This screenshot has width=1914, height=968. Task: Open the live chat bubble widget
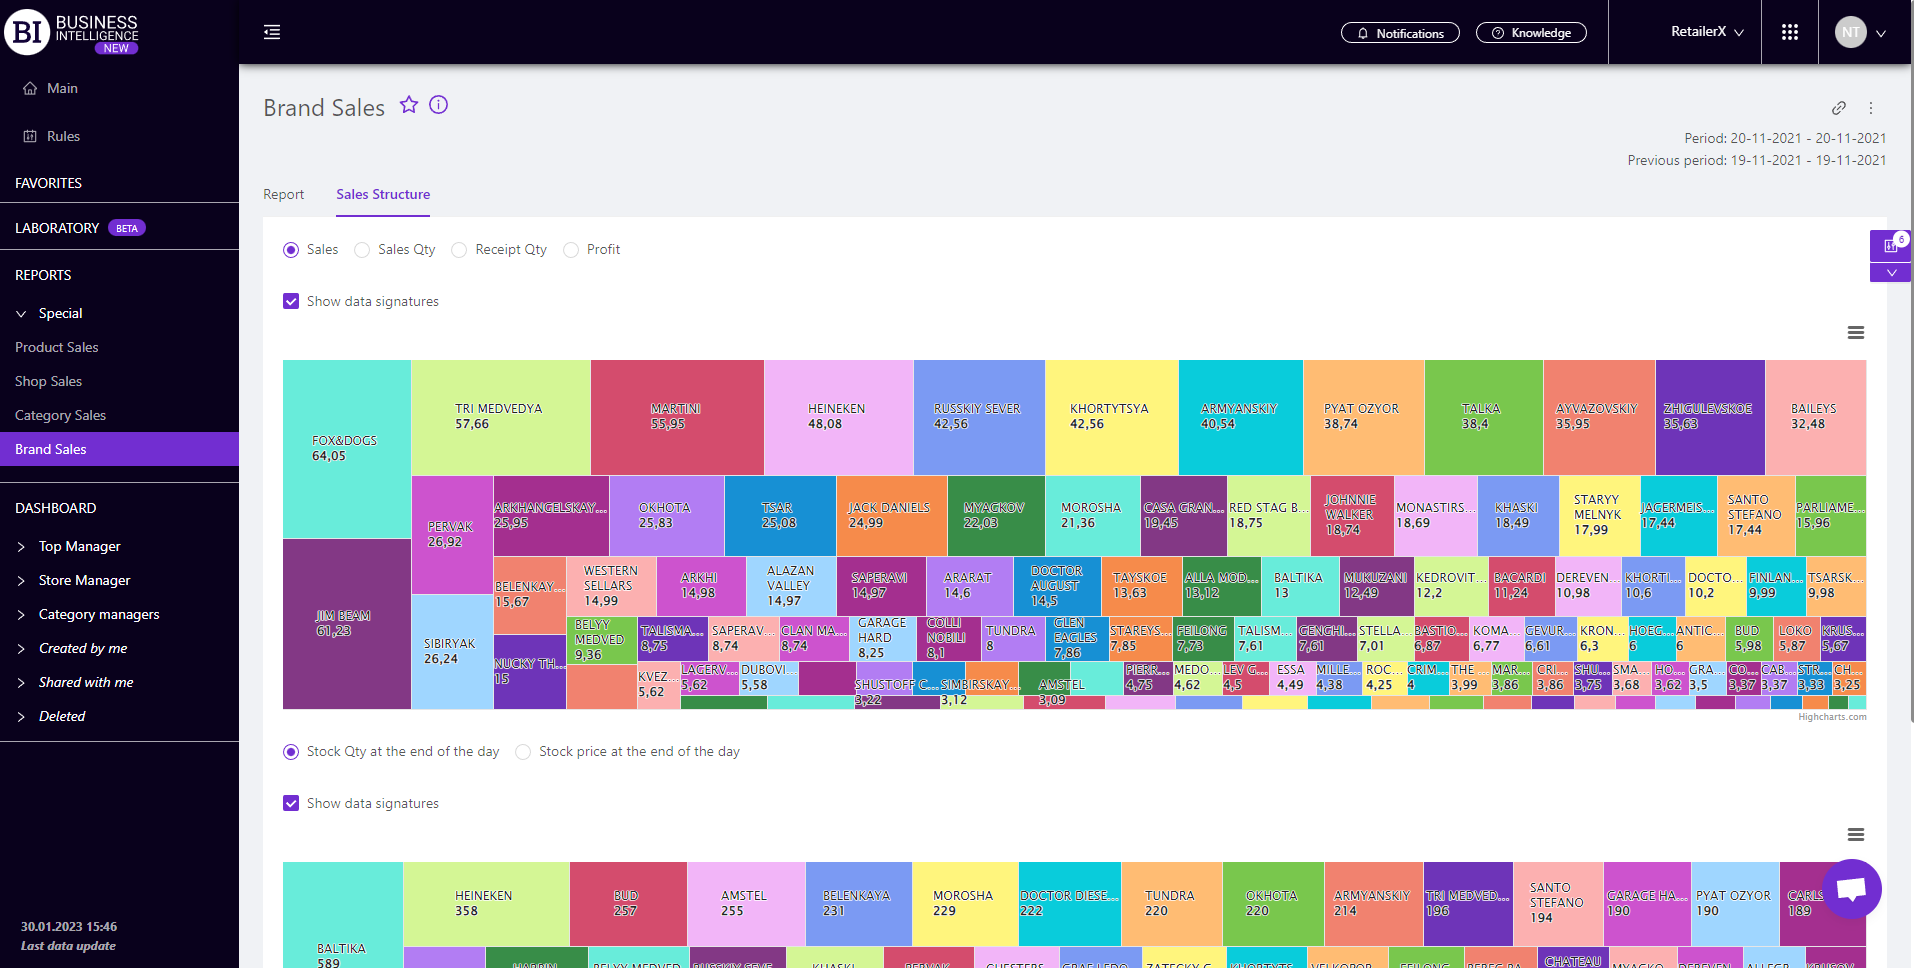(1851, 888)
